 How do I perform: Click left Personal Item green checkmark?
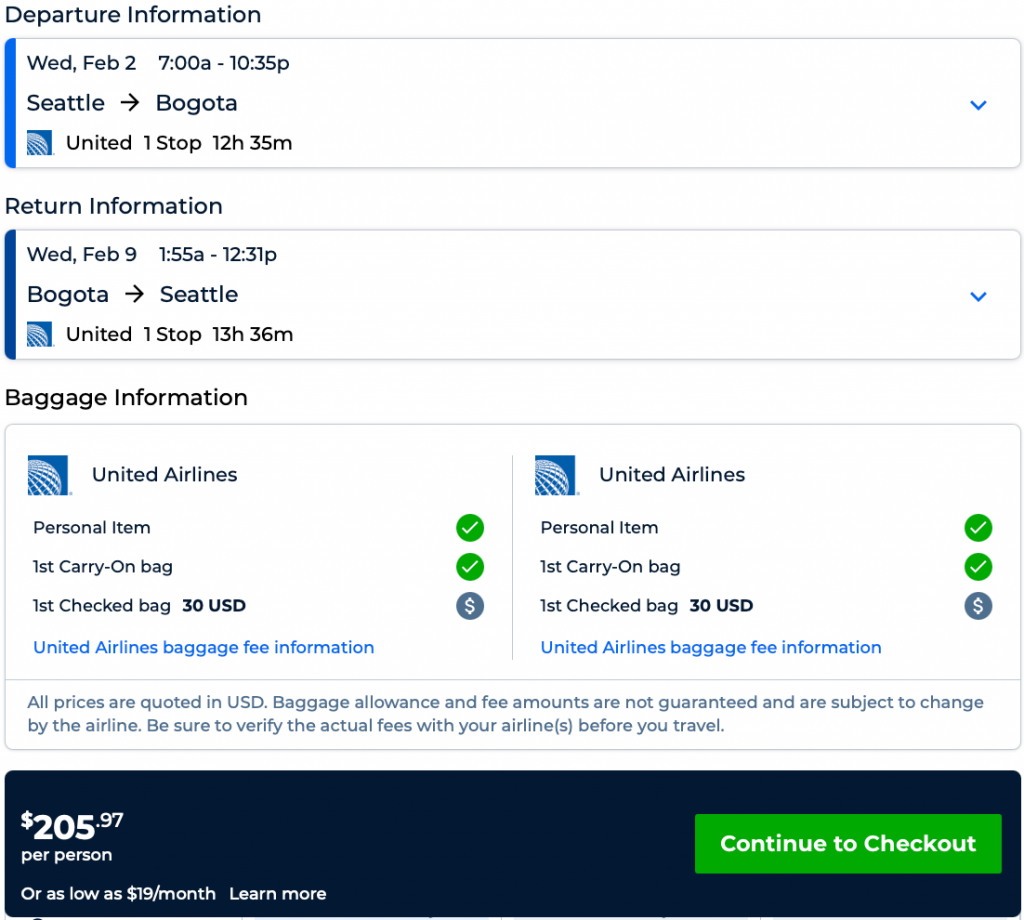(470, 527)
